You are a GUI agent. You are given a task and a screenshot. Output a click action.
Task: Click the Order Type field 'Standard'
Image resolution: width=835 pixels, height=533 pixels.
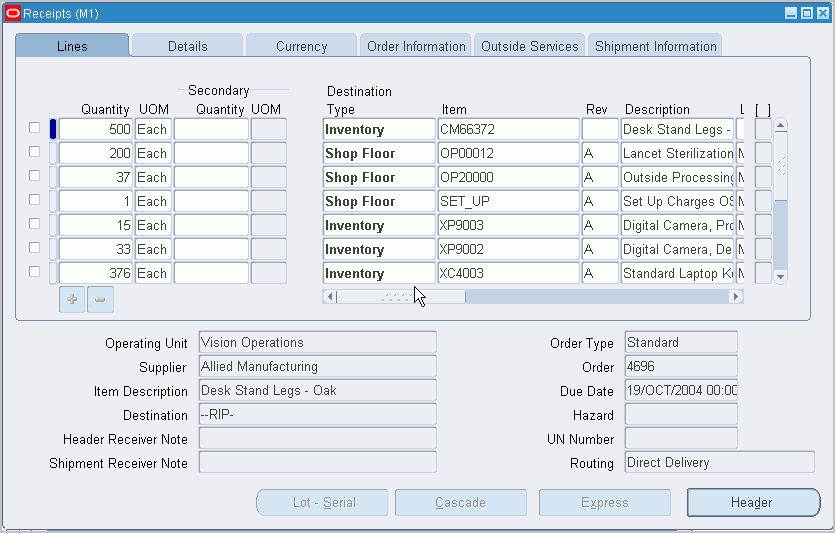(x=681, y=342)
